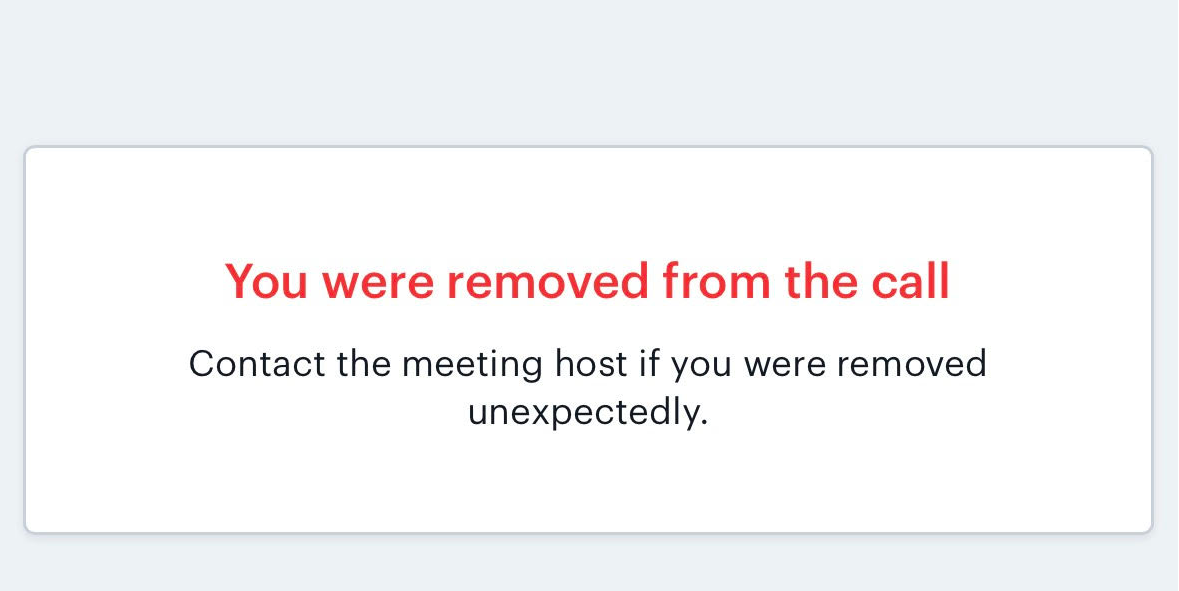This screenshot has height=591, width=1179.
Task: Click the word "were" in the red heading
Action: [x=378, y=282]
